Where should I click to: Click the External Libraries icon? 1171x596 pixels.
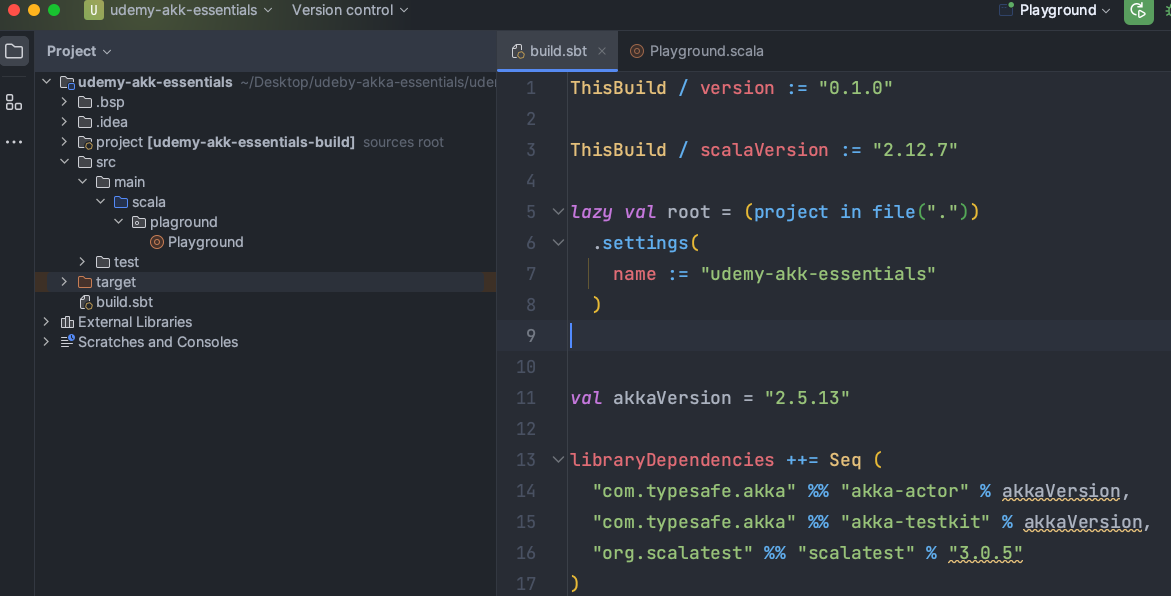(x=67, y=322)
